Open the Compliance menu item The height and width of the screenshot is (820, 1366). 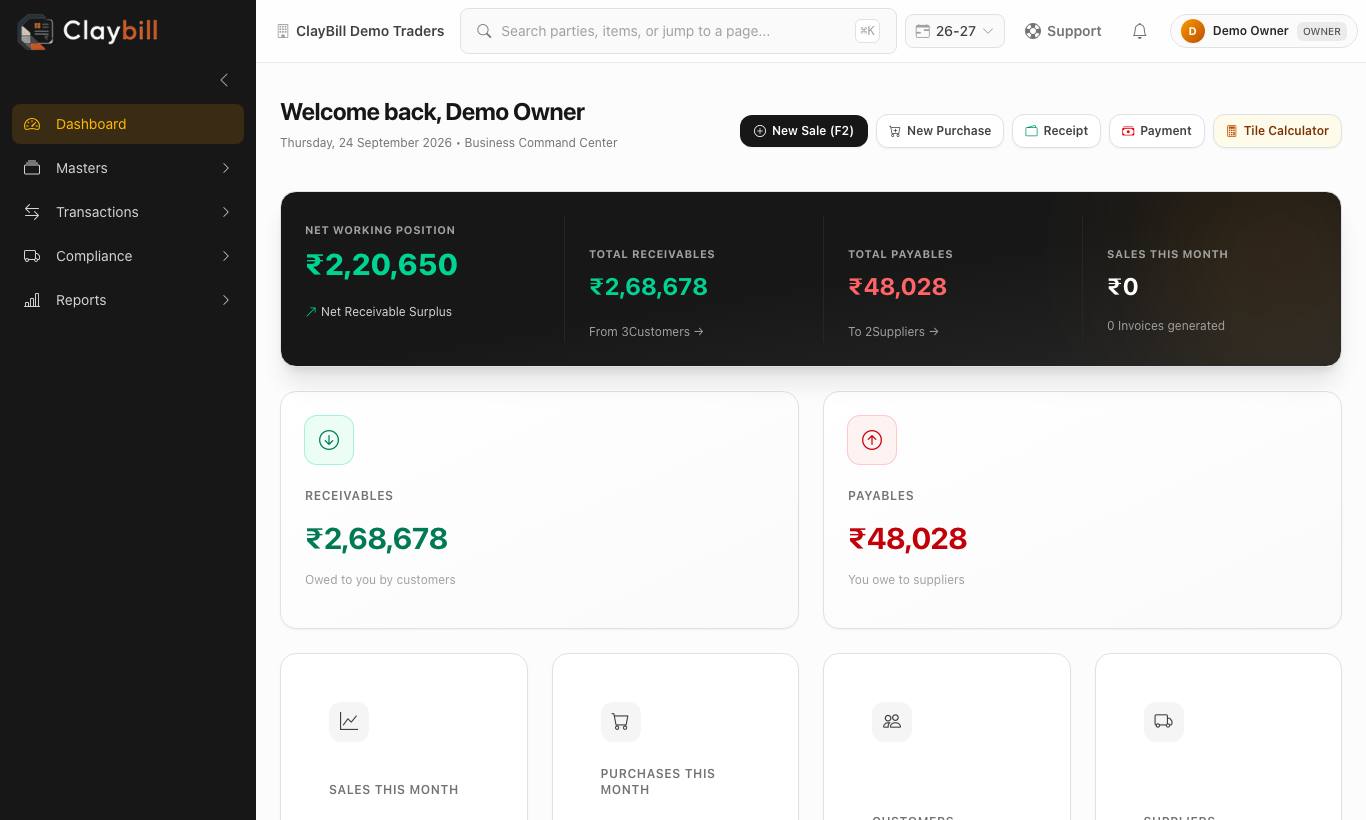128,256
